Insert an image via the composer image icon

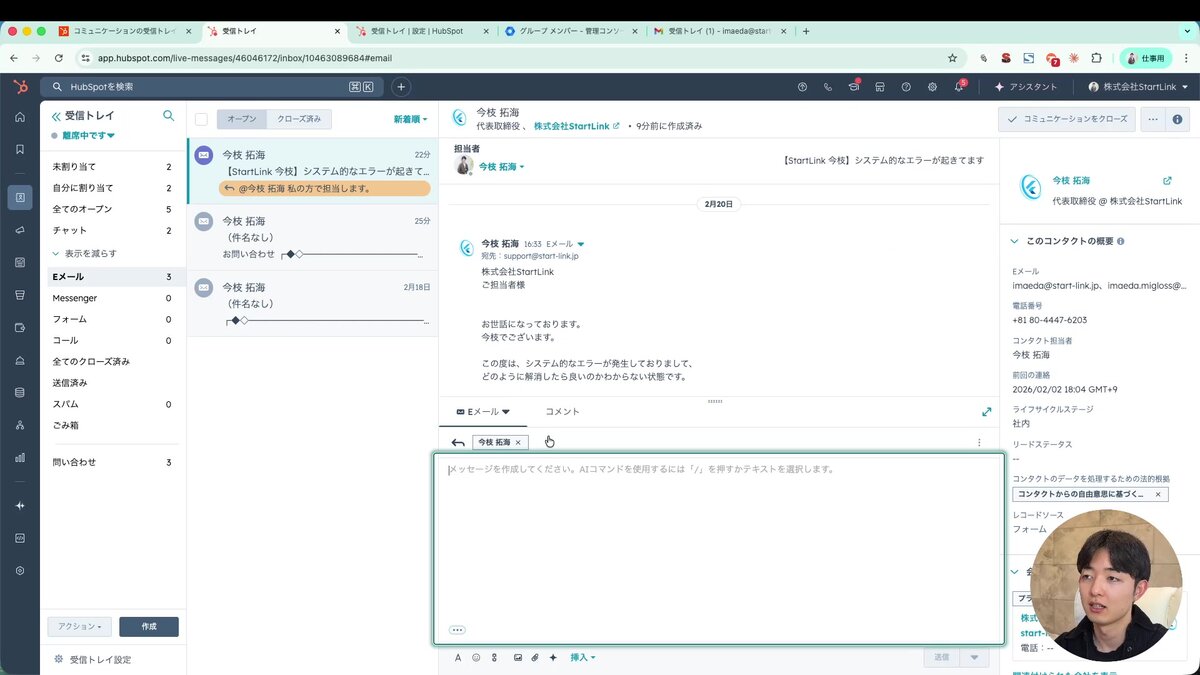tap(517, 657)
